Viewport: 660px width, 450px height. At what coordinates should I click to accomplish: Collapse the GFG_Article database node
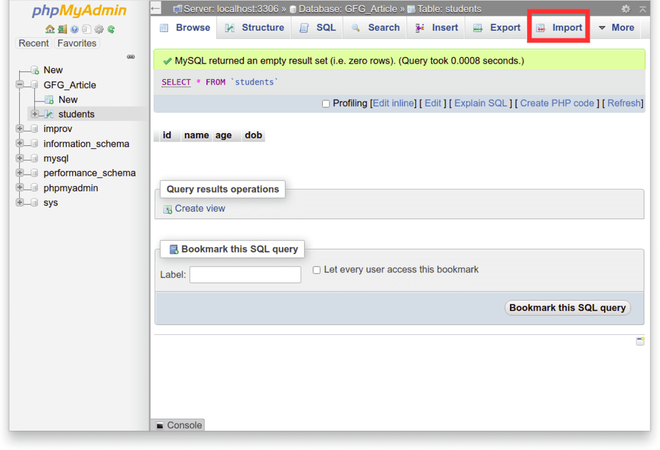[x=20, y=85]
